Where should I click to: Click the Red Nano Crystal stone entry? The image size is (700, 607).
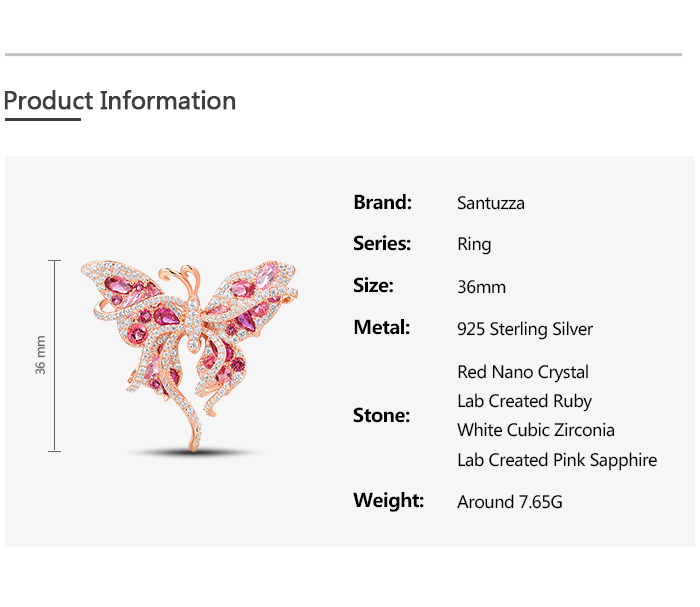click(523, 372)
